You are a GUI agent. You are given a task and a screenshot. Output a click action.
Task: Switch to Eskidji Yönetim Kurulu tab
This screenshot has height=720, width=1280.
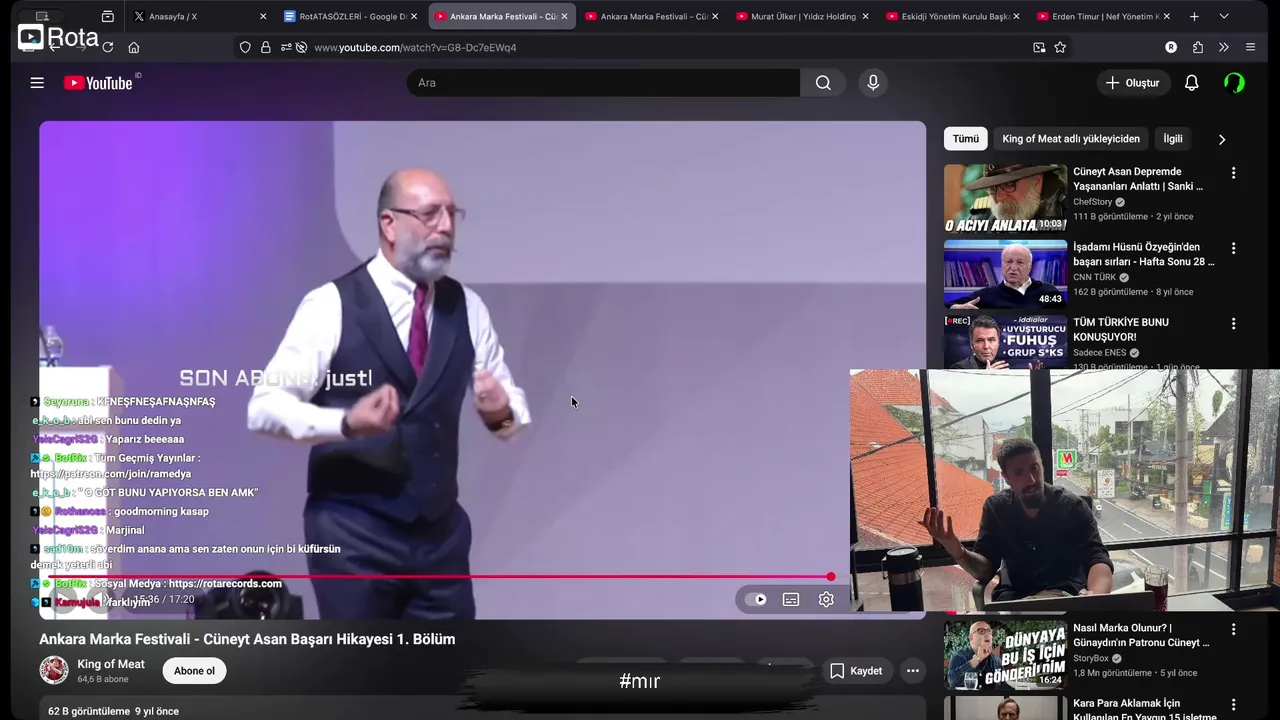[952, 16]
